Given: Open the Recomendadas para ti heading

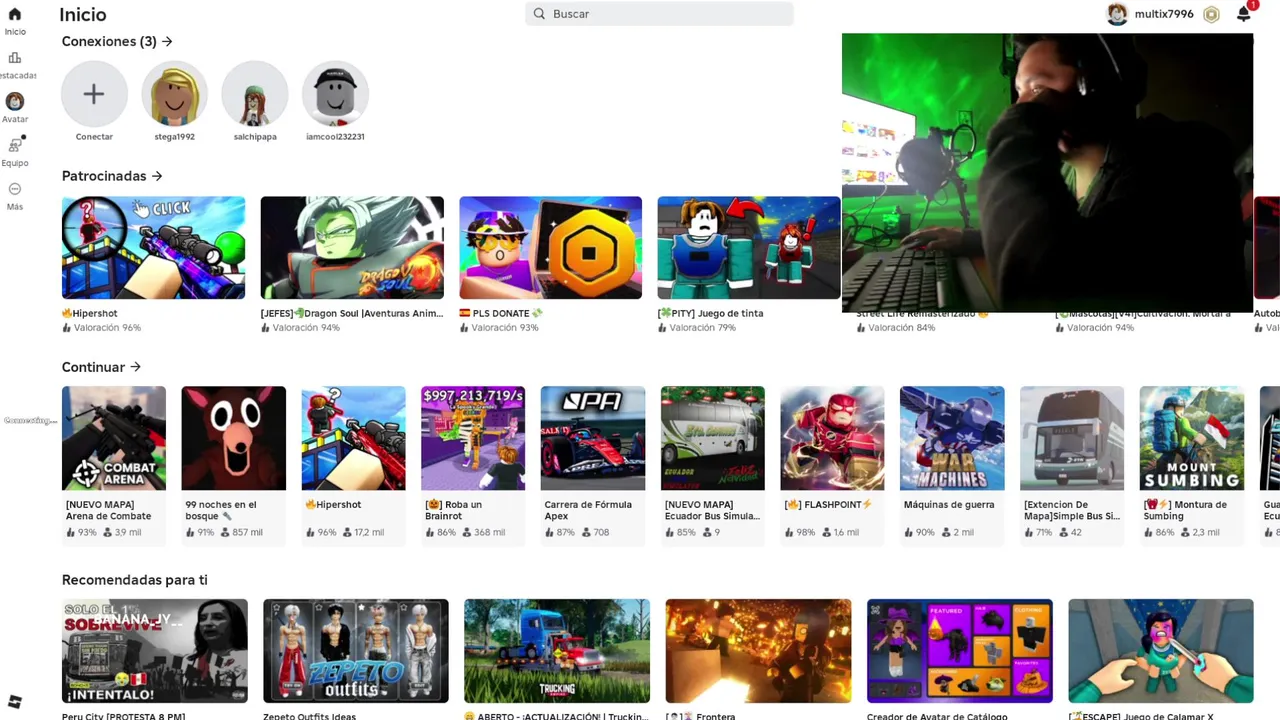Looking at the screenshot, I should tap(135, 580).
